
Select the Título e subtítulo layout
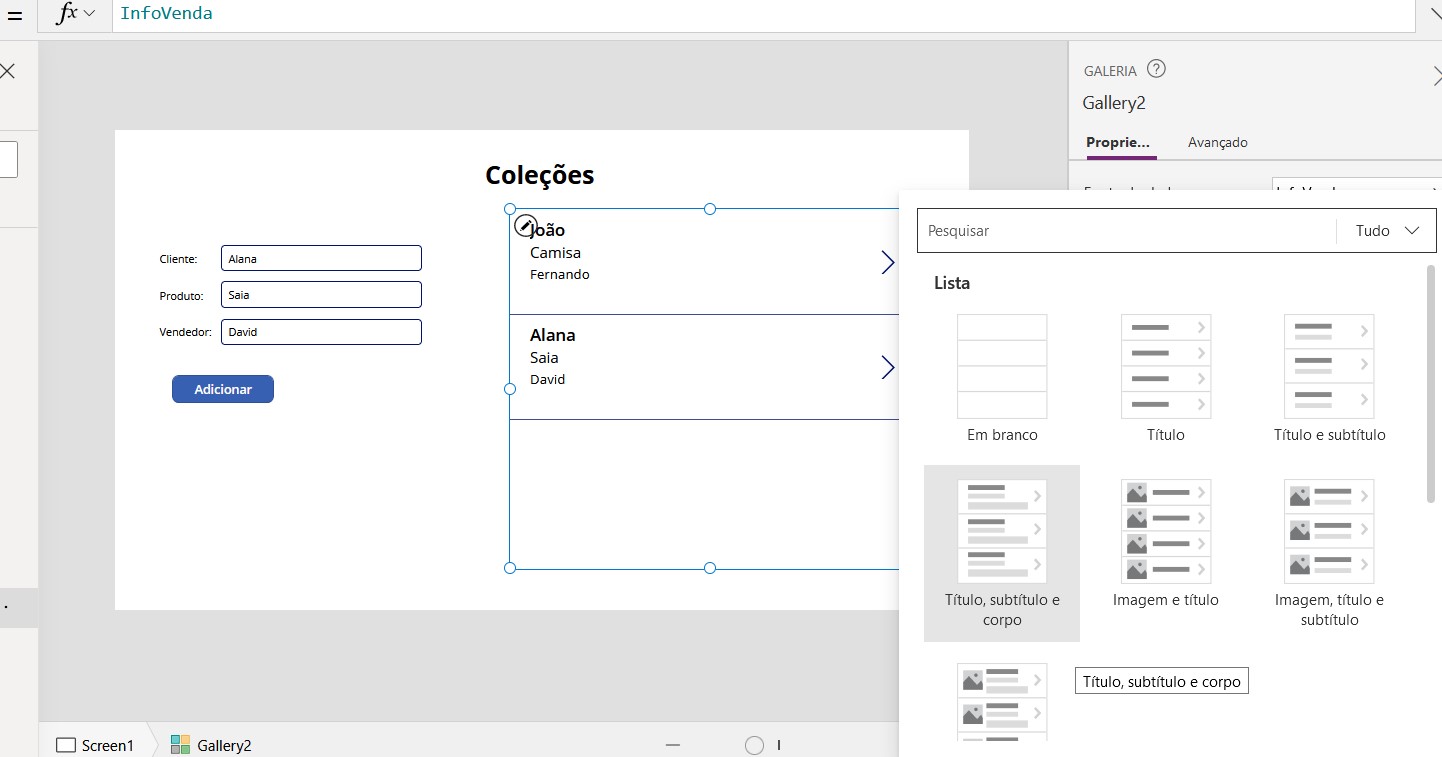point(1329,379)
